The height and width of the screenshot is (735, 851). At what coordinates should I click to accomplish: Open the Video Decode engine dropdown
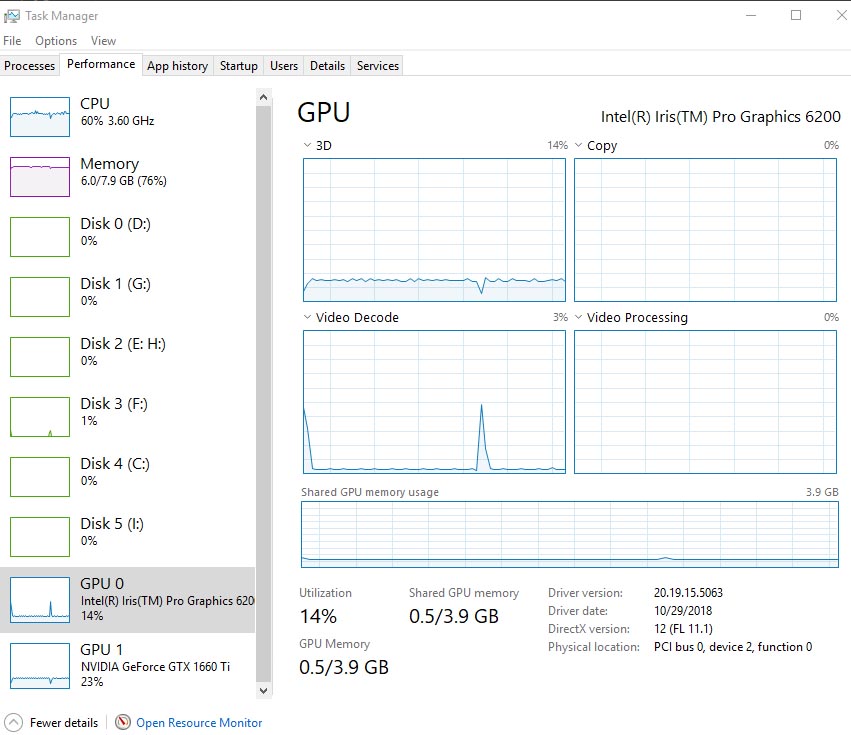(x=308, y=318)
